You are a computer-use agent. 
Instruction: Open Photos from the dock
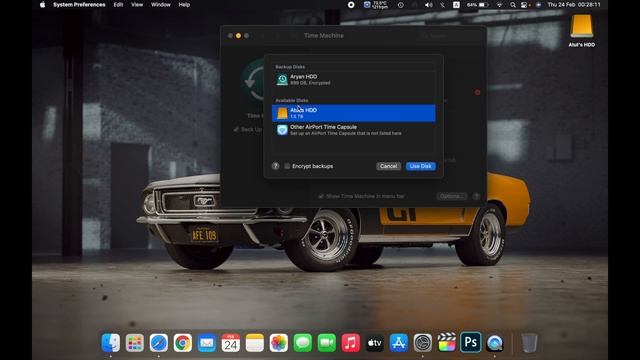[279, 343]
